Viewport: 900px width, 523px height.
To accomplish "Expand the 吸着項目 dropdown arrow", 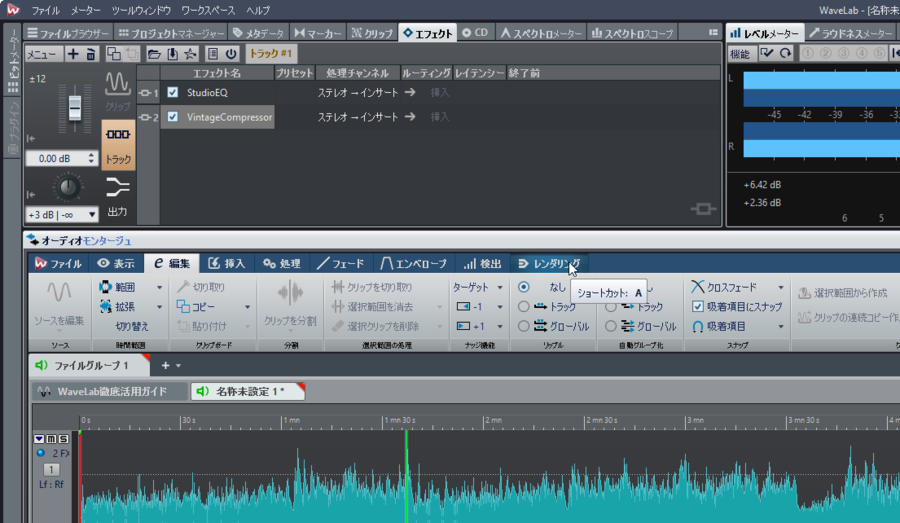I will (x=781, y=327).
